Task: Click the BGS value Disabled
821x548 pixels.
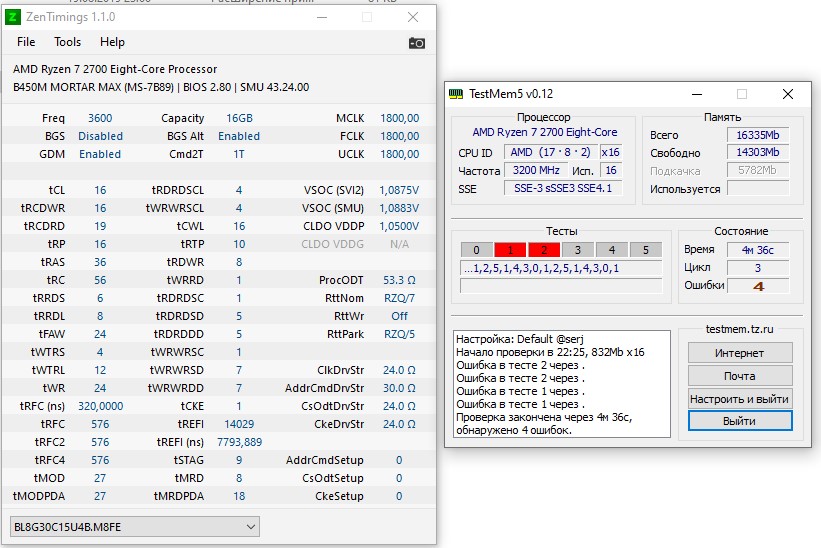Action: (x=101, y=136)
